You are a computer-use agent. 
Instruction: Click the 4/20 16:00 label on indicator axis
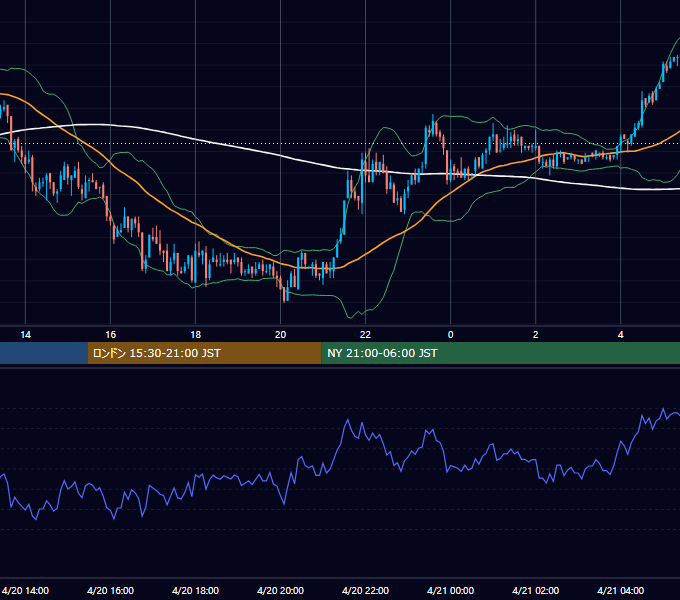click(110, 590)
